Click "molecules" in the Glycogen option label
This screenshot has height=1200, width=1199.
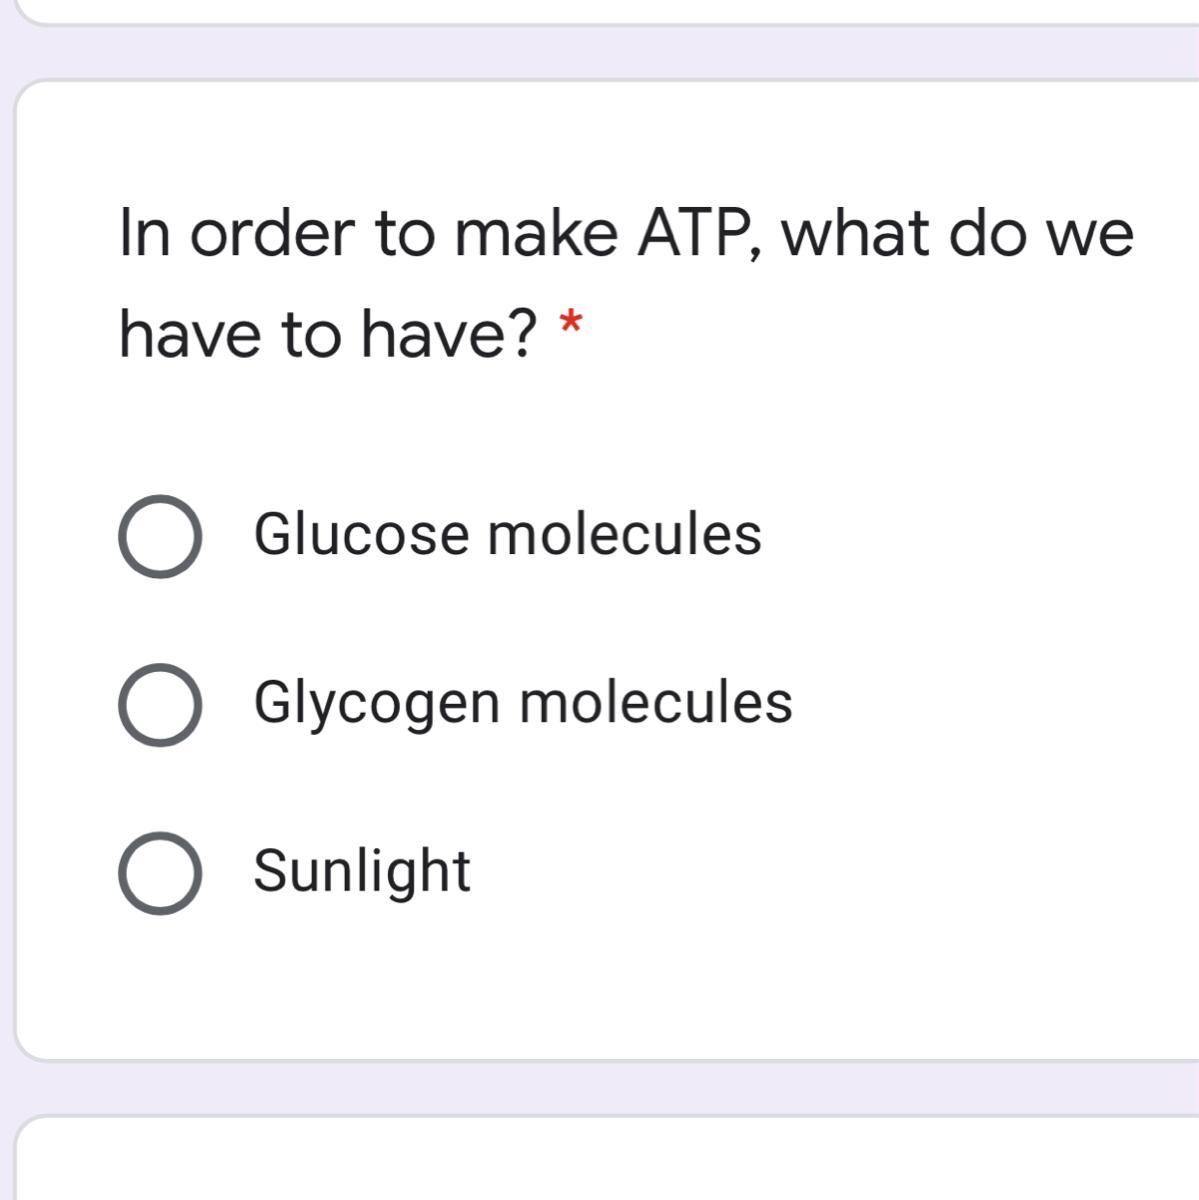(x=655, y=702)
